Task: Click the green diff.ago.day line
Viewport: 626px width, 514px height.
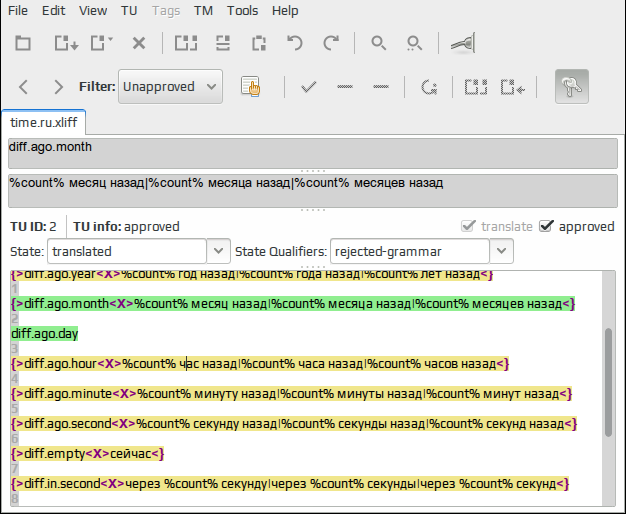Action: (x=45, y=334)
